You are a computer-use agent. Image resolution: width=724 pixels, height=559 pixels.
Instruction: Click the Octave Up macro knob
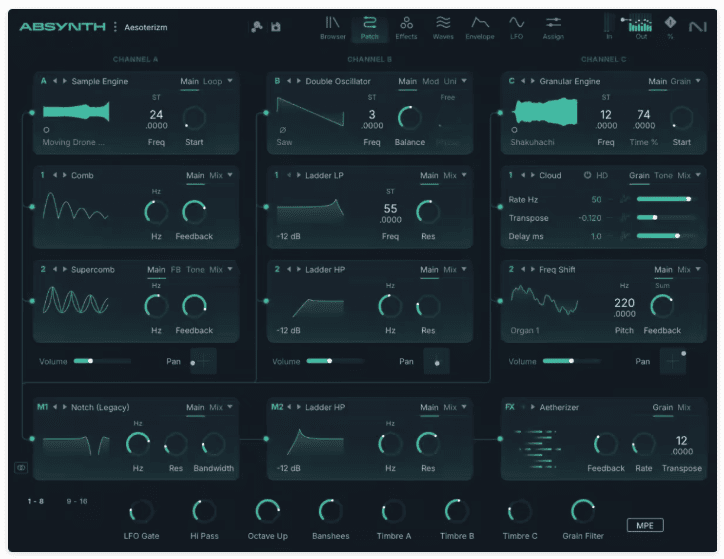pos(267,511)
